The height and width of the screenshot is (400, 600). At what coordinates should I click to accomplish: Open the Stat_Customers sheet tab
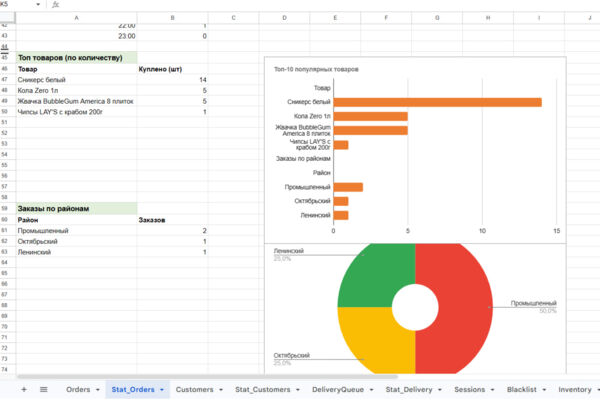(262, 389)
